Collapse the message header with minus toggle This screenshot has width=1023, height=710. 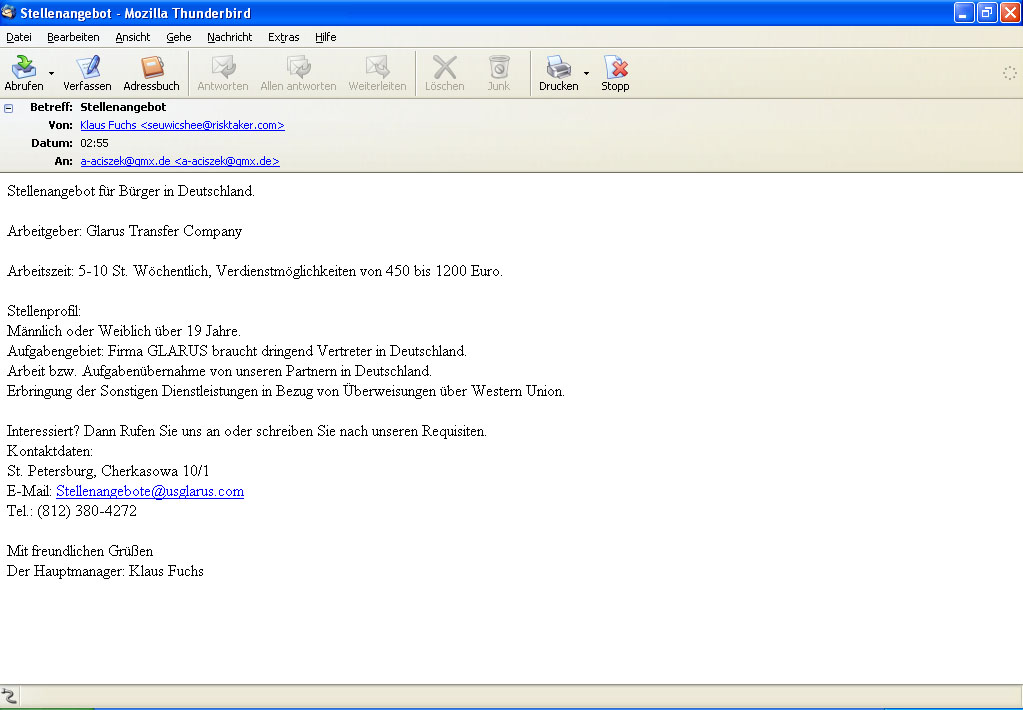click(8, 108)
